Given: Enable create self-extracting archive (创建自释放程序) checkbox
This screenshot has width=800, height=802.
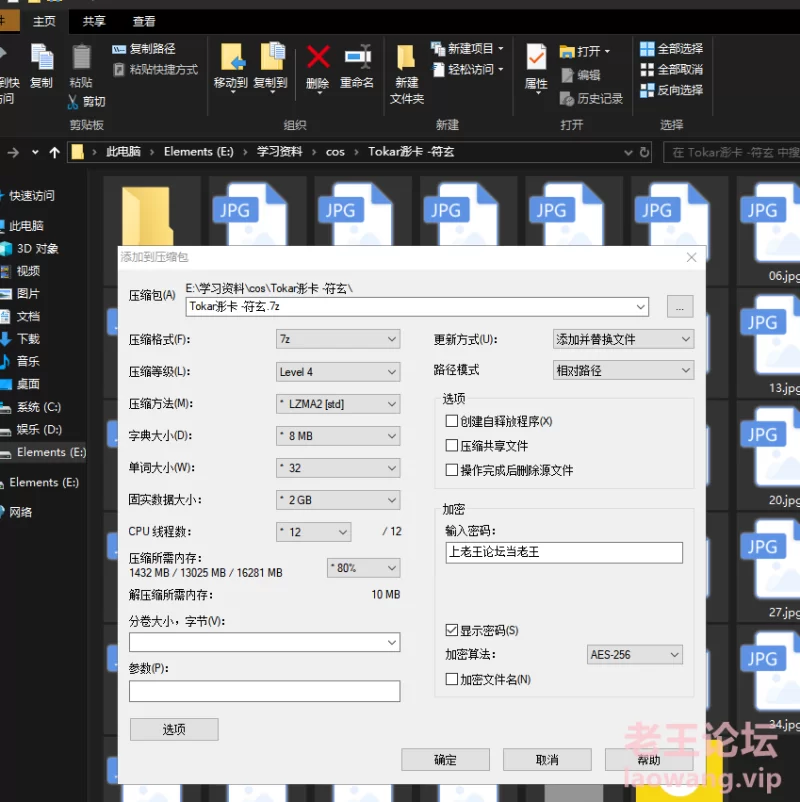Looking at the screenshot, I should [452, 421].
